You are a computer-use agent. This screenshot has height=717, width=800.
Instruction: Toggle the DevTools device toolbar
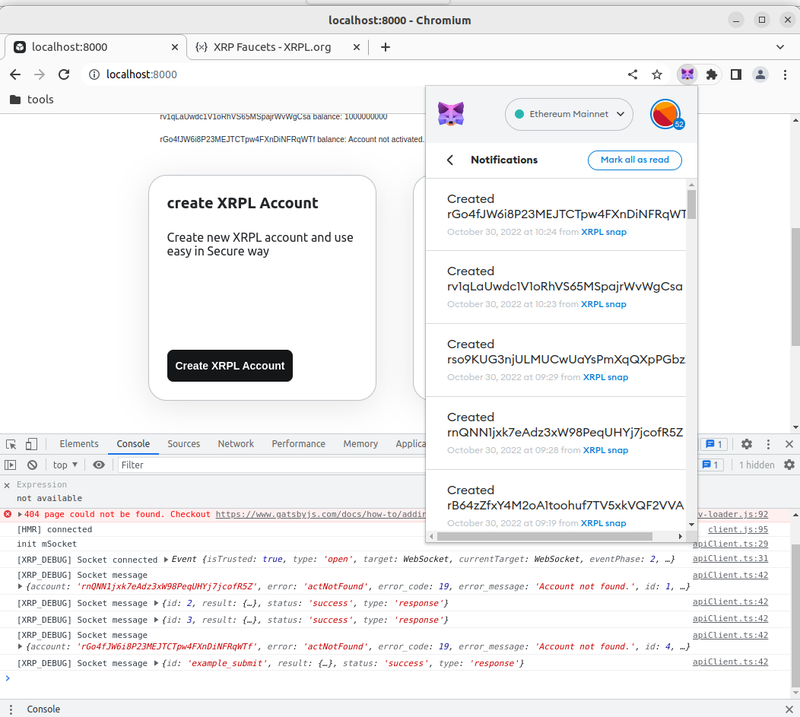(x=31, y=444)
